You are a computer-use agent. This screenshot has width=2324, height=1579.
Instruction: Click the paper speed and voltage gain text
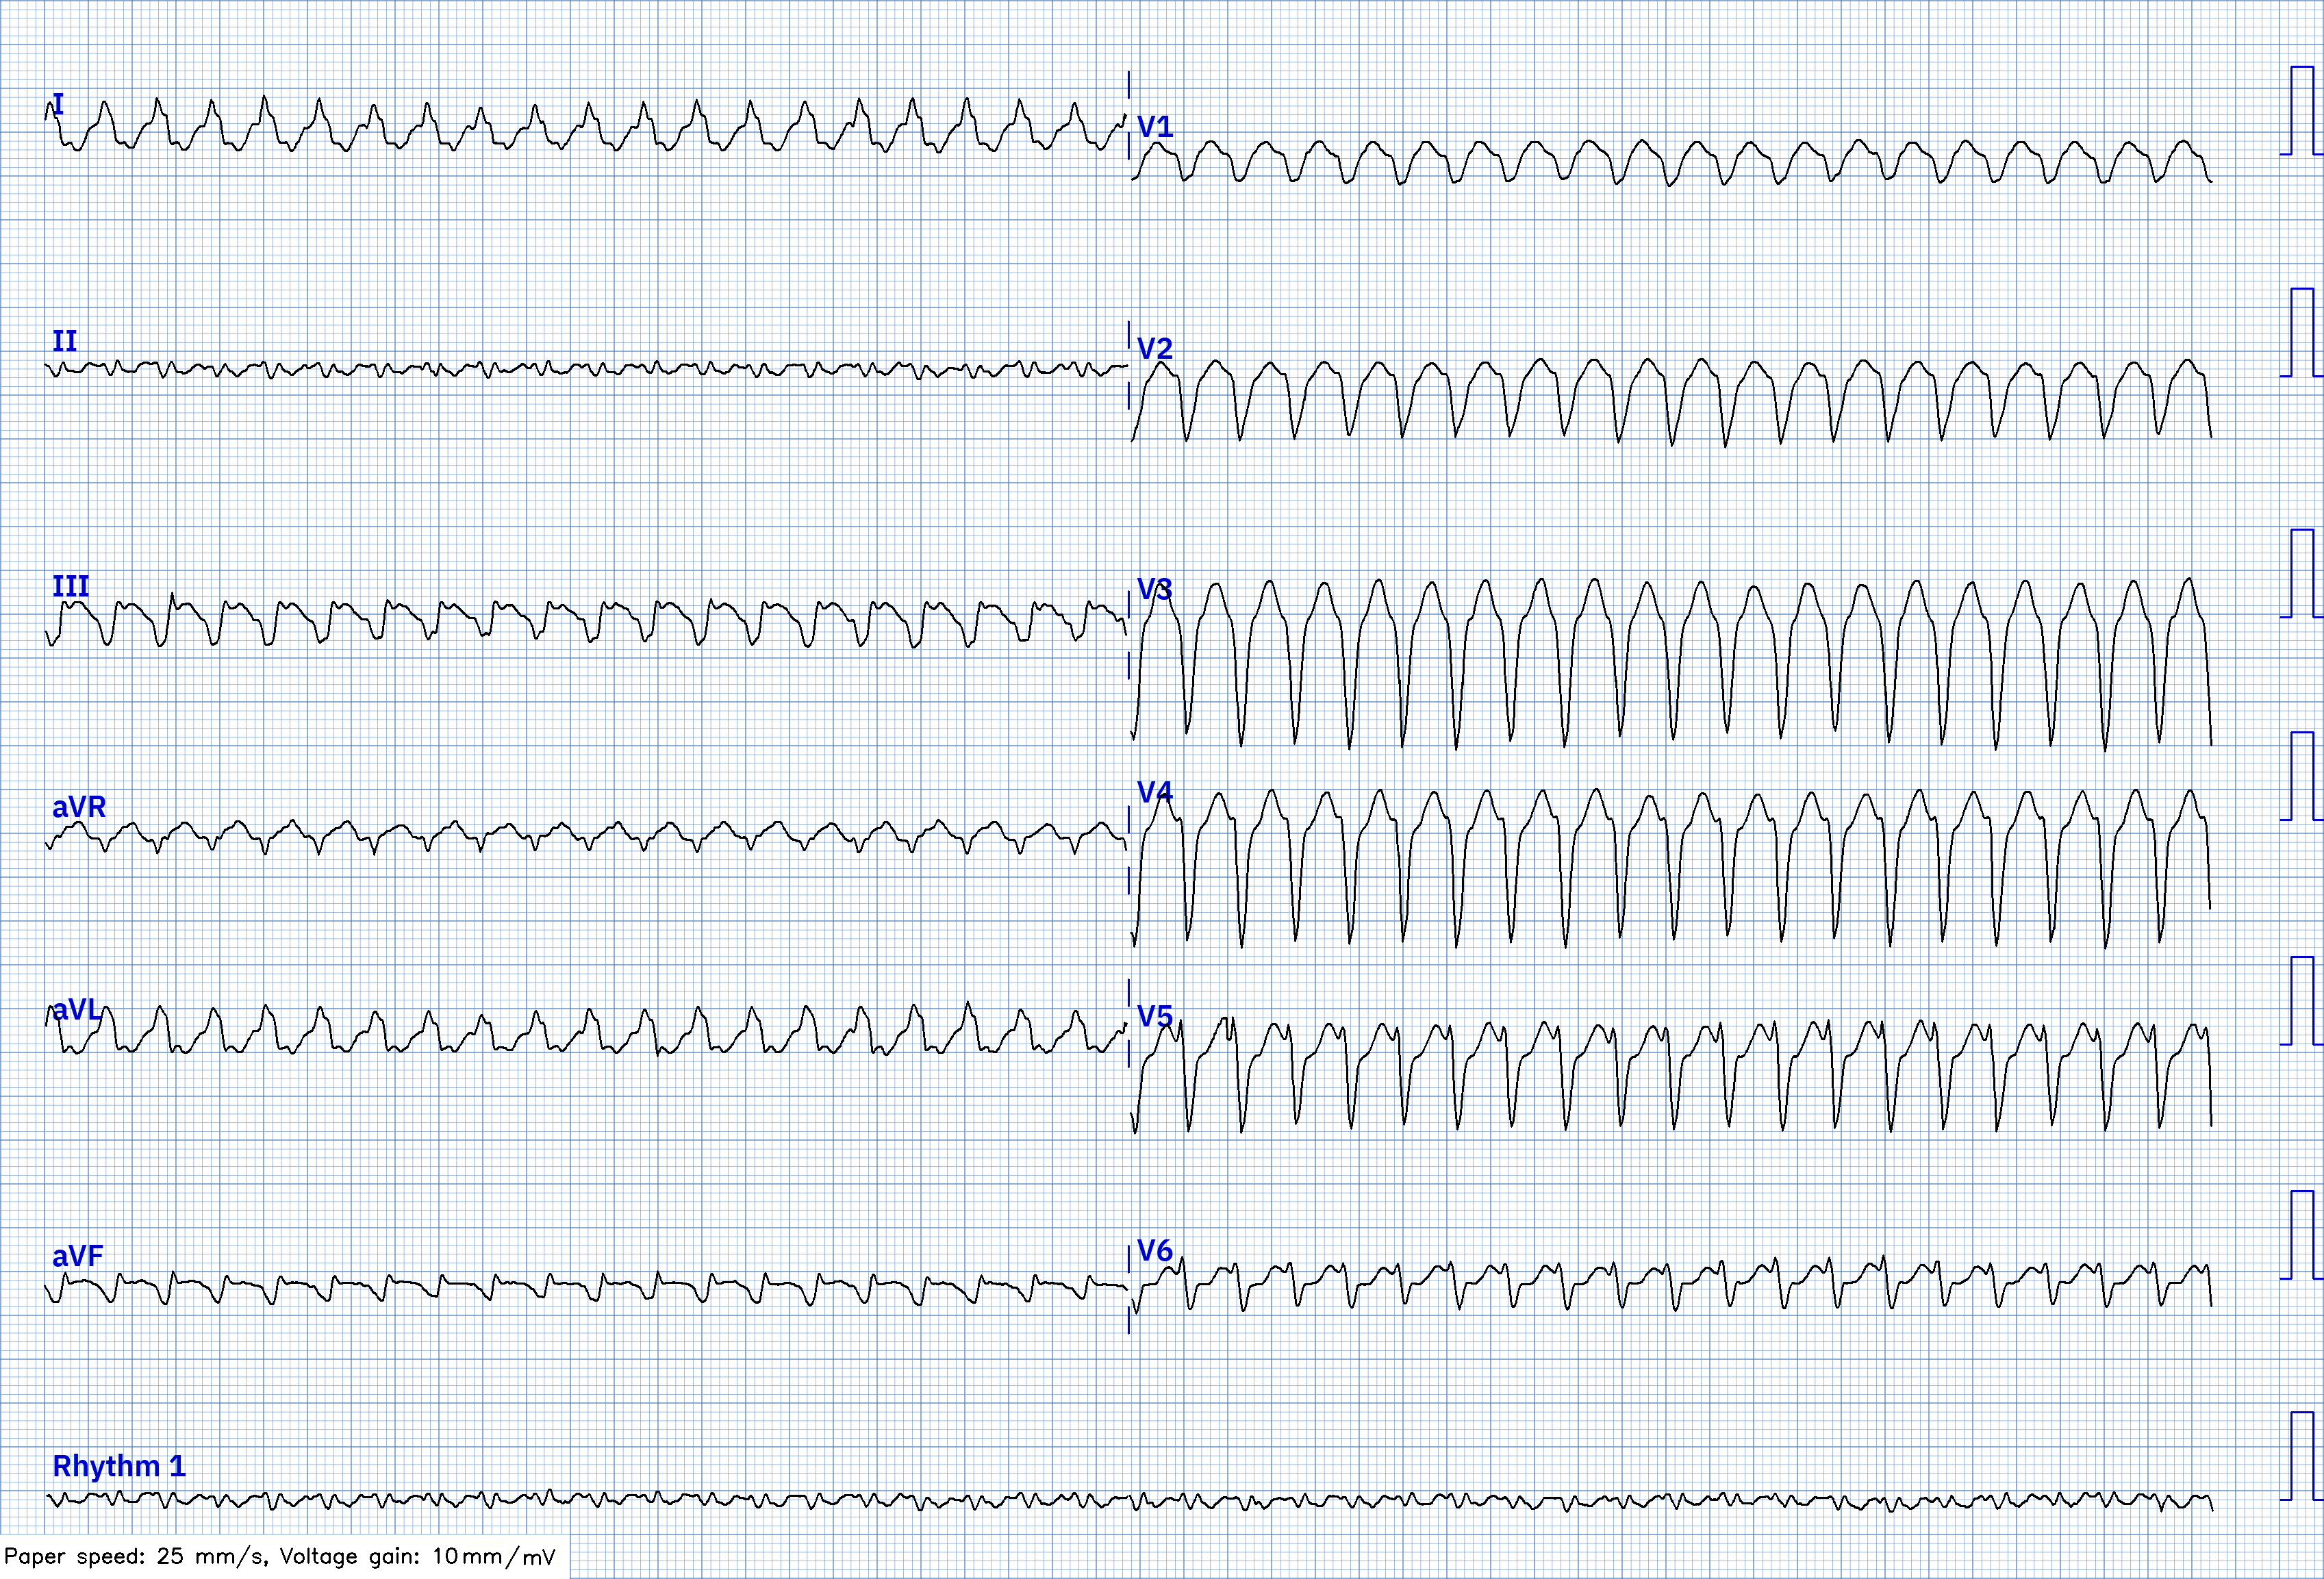[x=280, y=1556]
